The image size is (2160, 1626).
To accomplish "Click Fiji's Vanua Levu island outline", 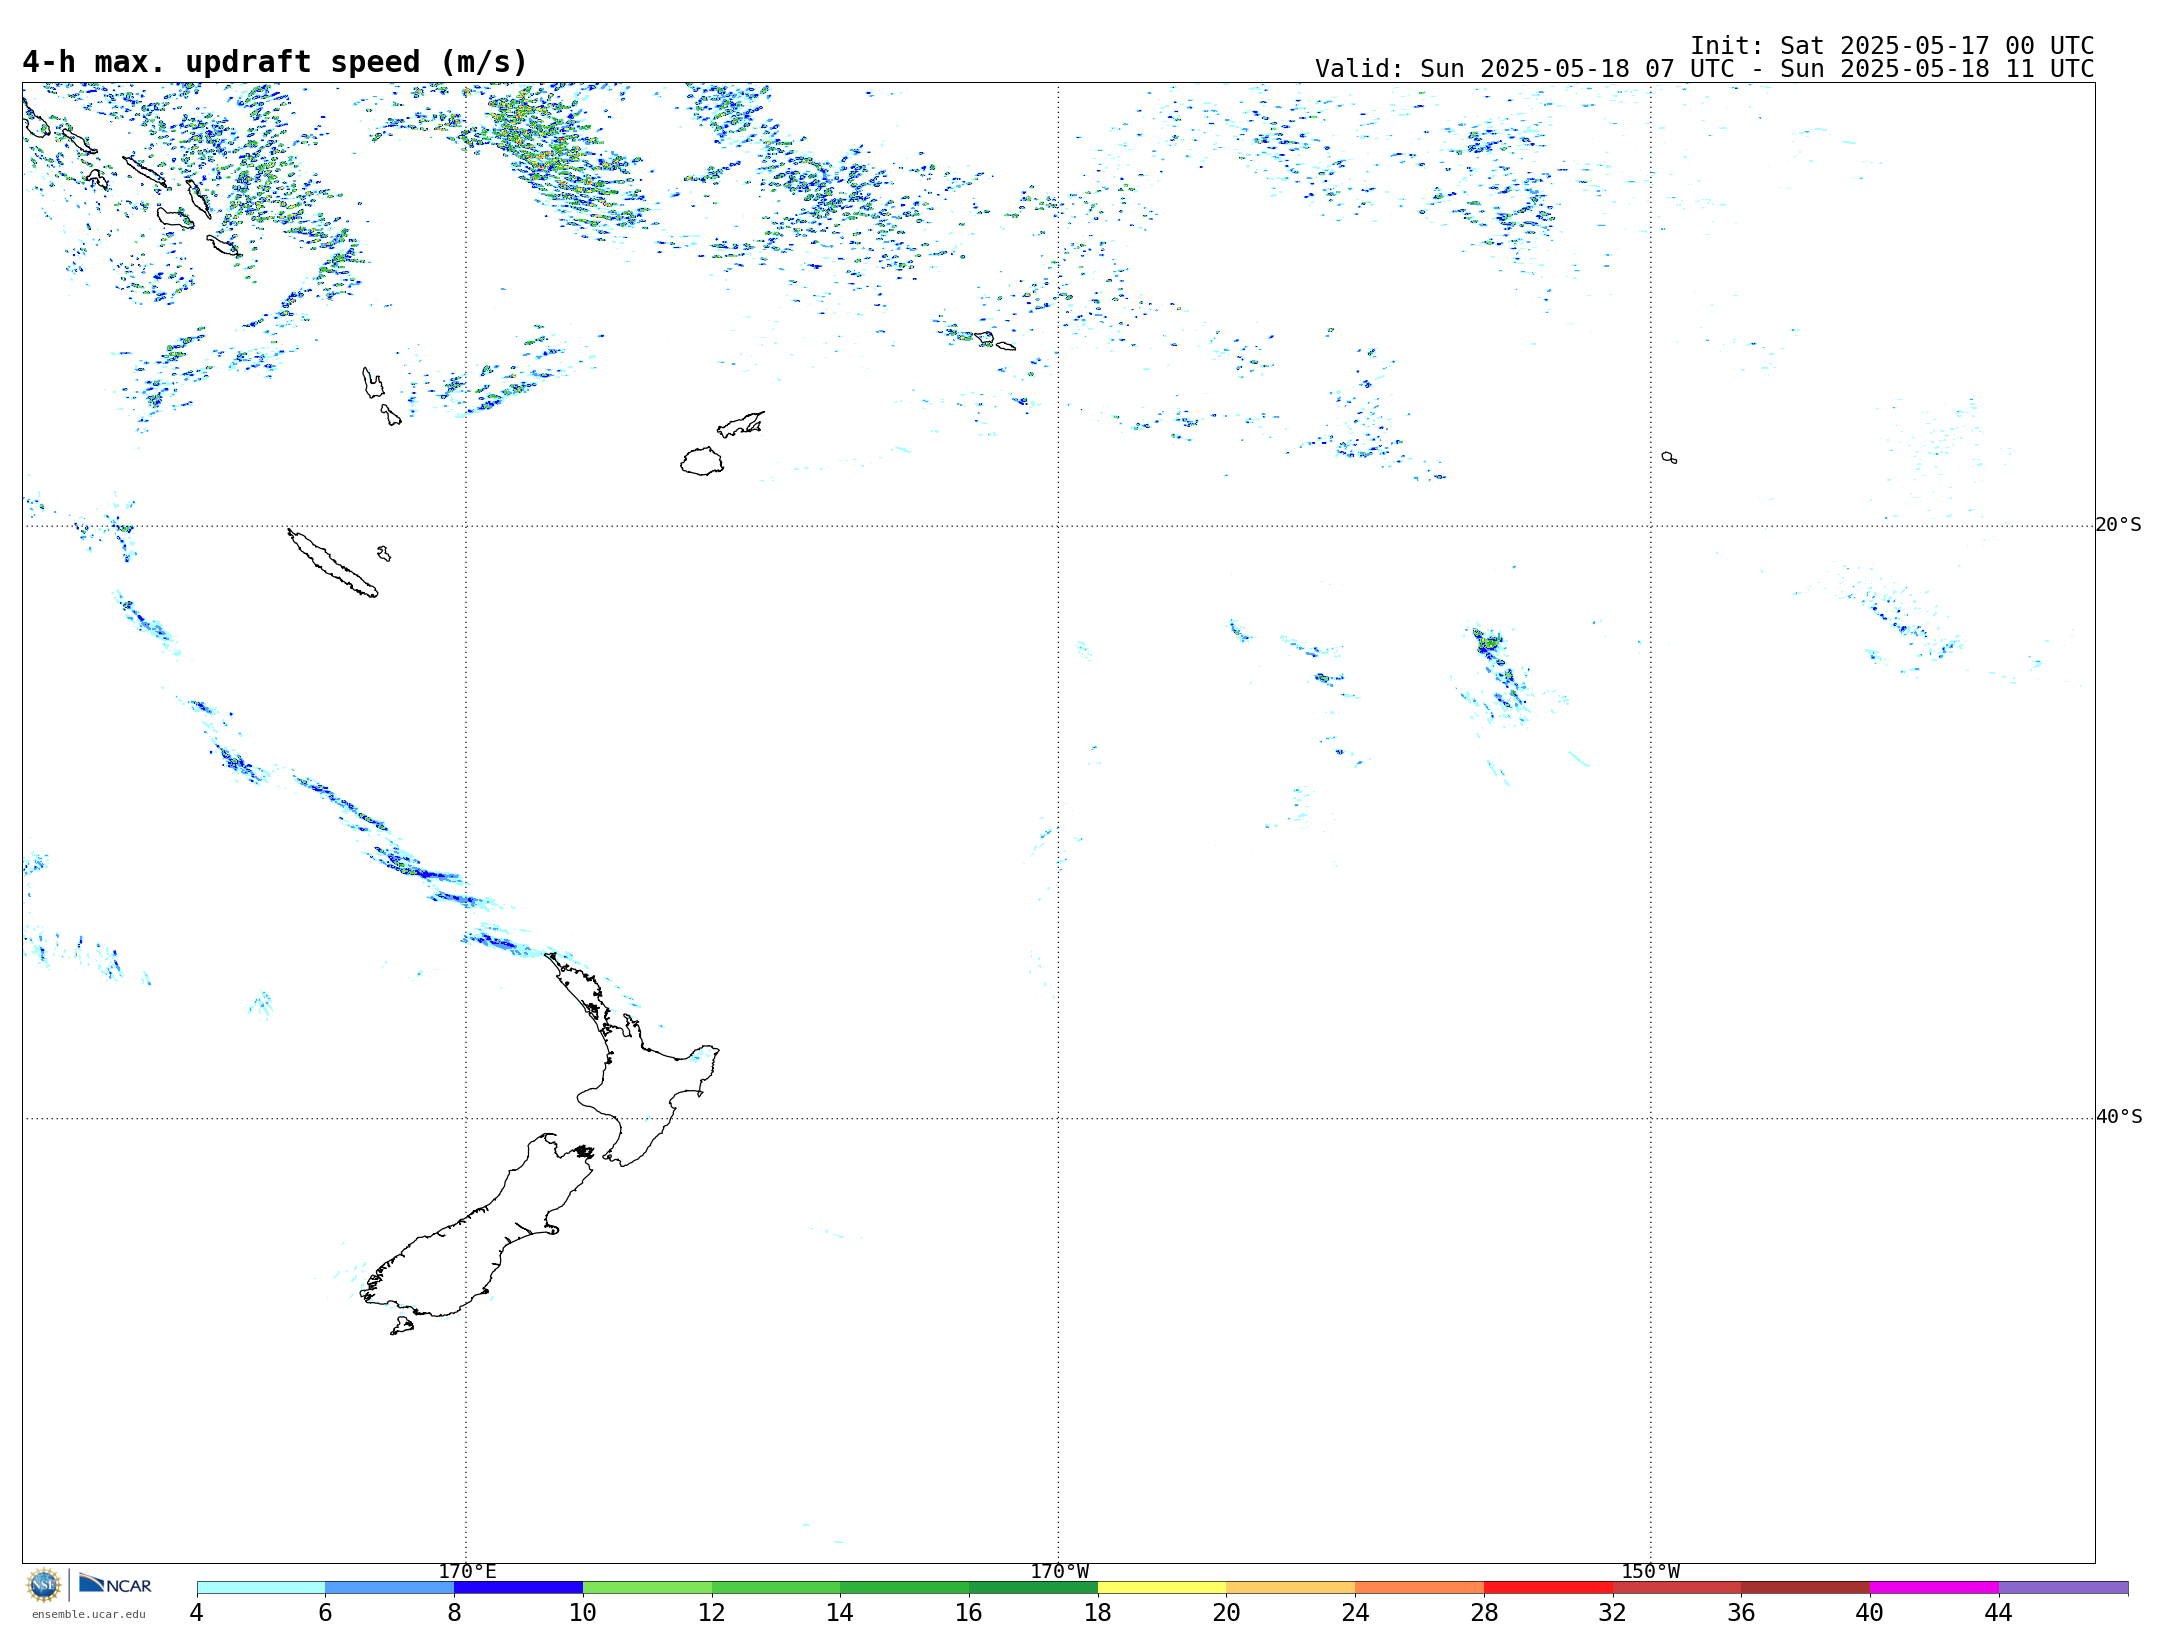I will click(x=741, y=425).
